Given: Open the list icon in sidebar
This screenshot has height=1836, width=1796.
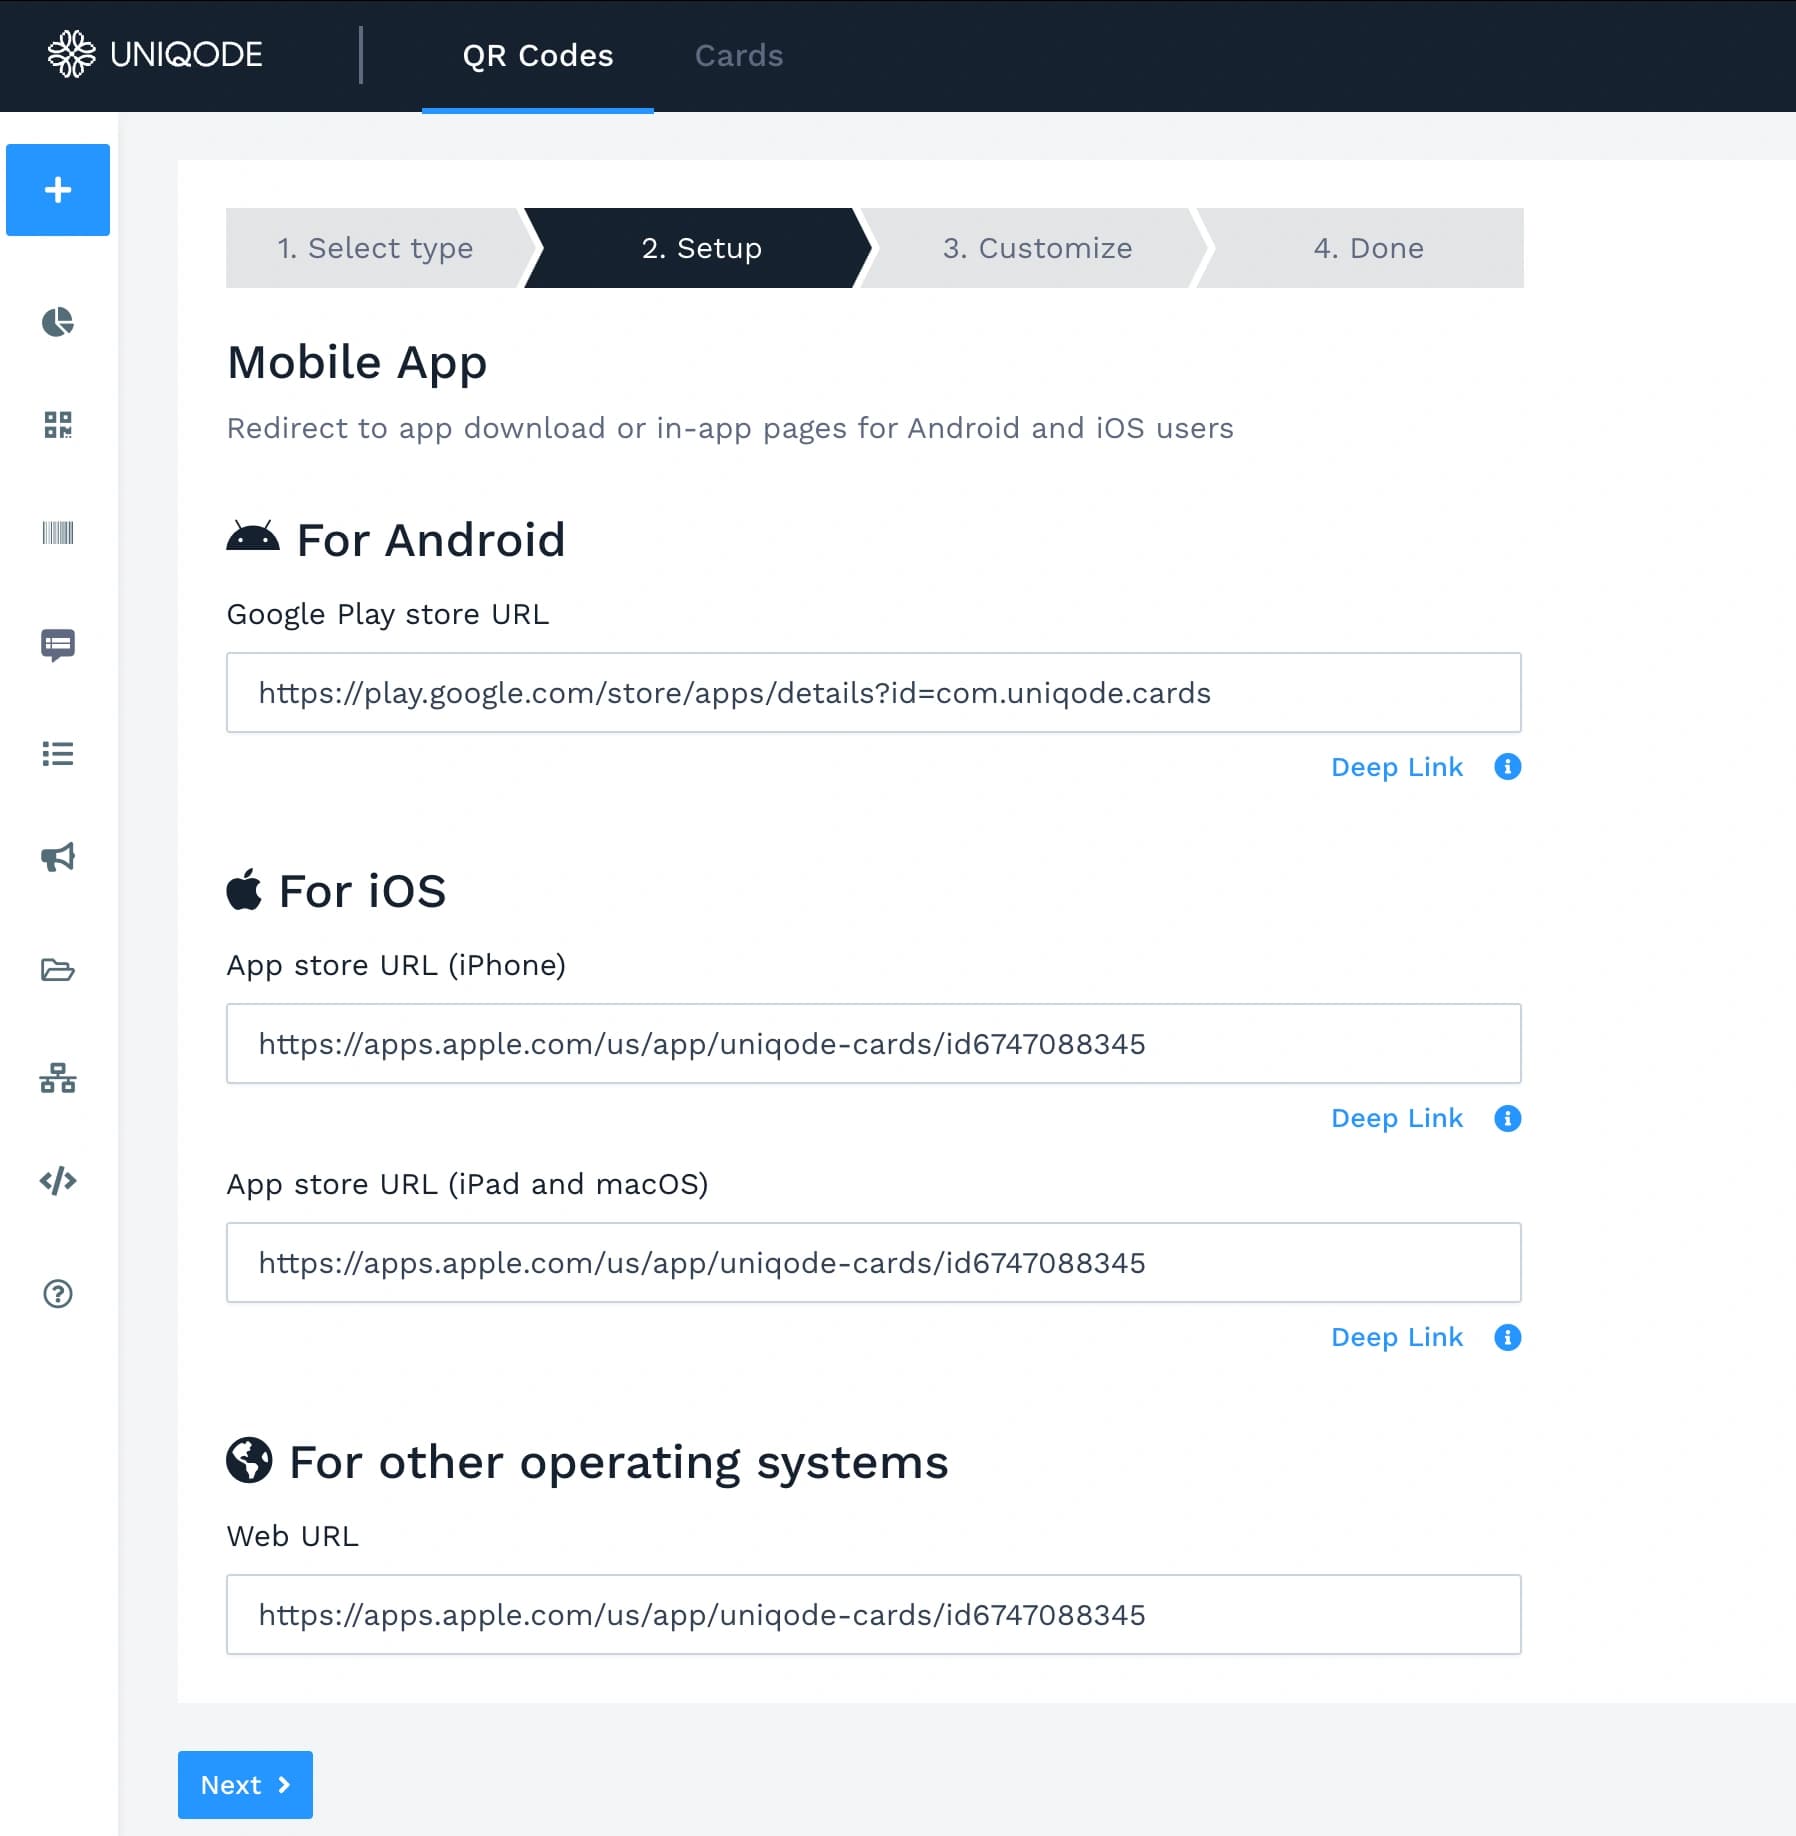Looking at the screenshot, I should pos(58,754).
